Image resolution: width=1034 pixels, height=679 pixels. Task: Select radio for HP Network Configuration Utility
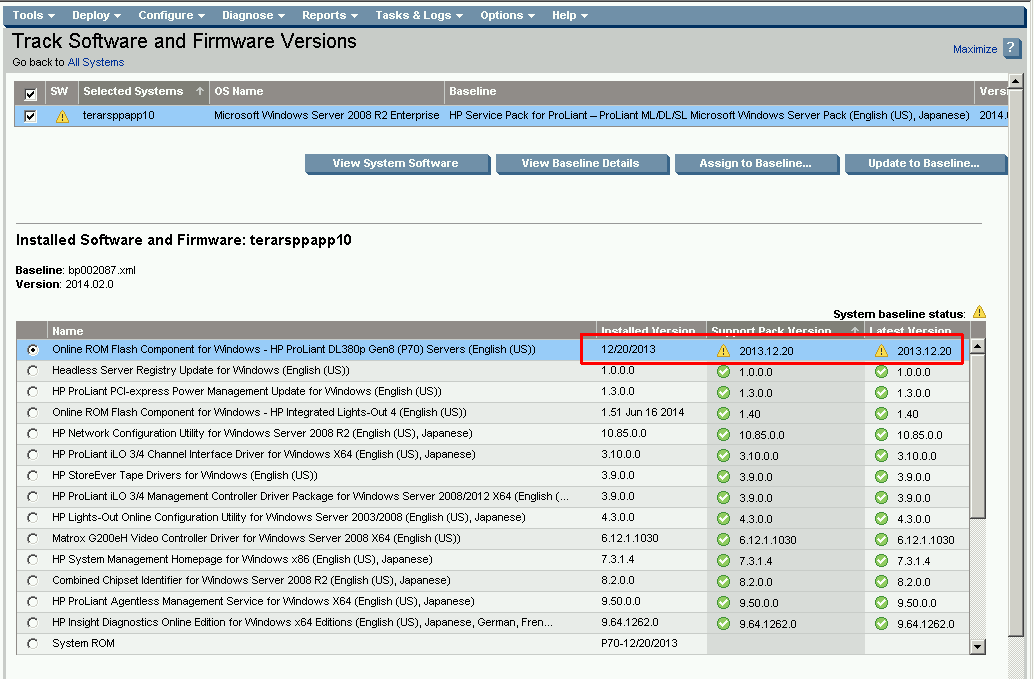[32, 434]
